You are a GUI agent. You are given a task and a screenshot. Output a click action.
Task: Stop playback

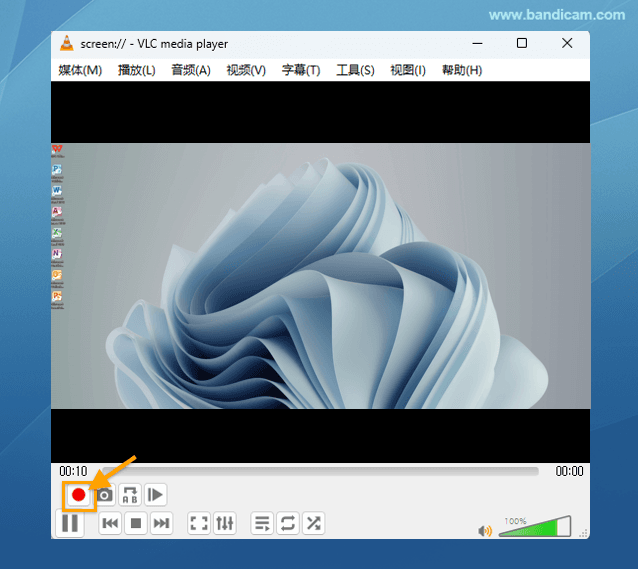click(135, 523)
